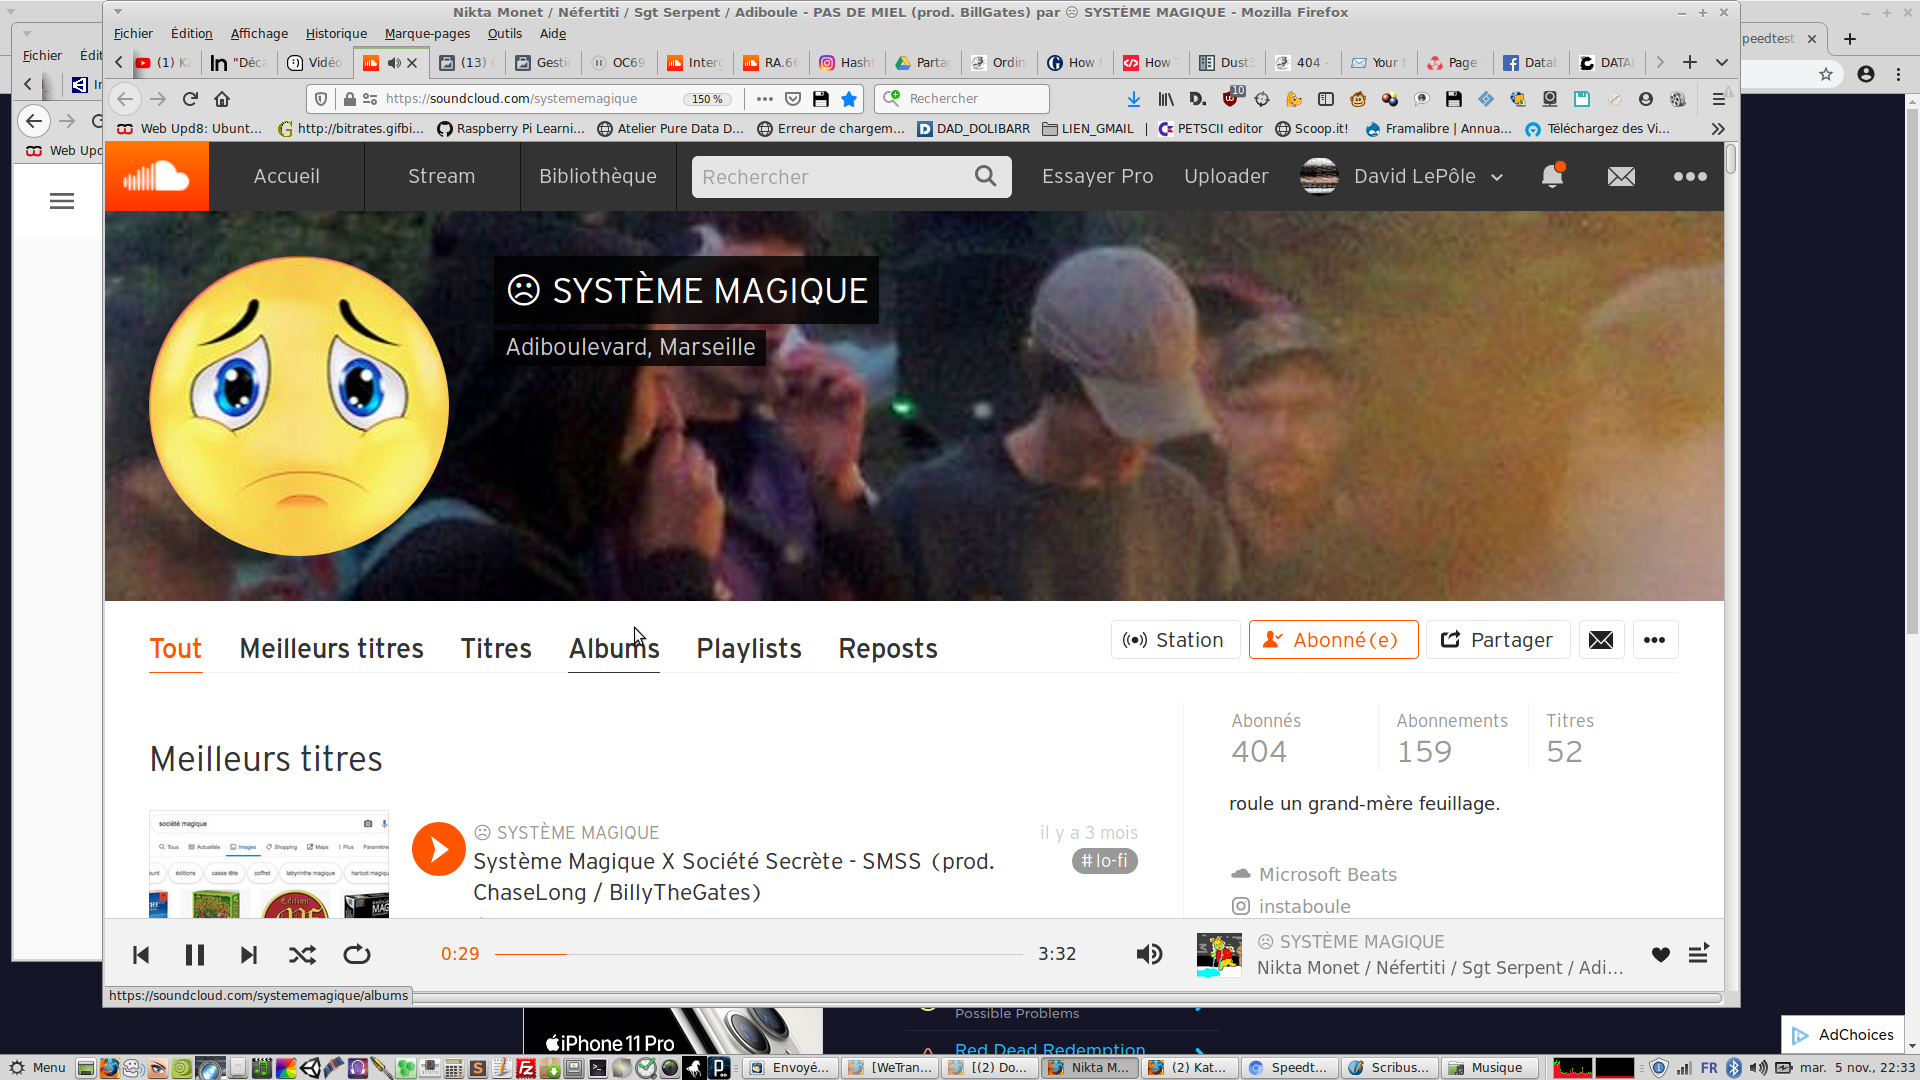The image size is (1920, 1080).
Task: Click the Abonné(e) follow button
Action: (x=1333, y=640)
